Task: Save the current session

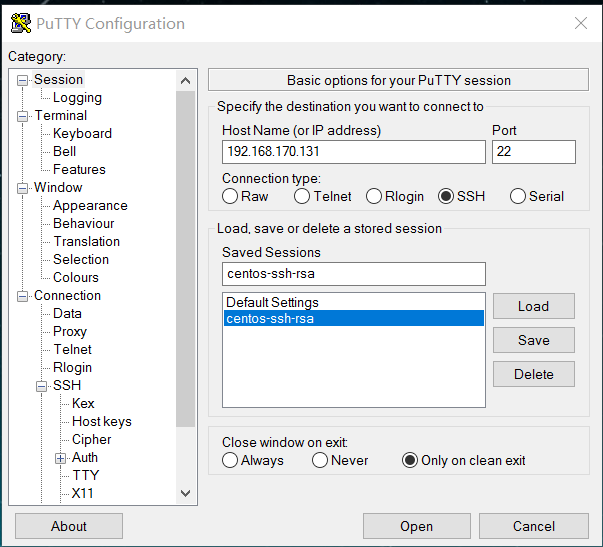Action: (x=534, y=340)
